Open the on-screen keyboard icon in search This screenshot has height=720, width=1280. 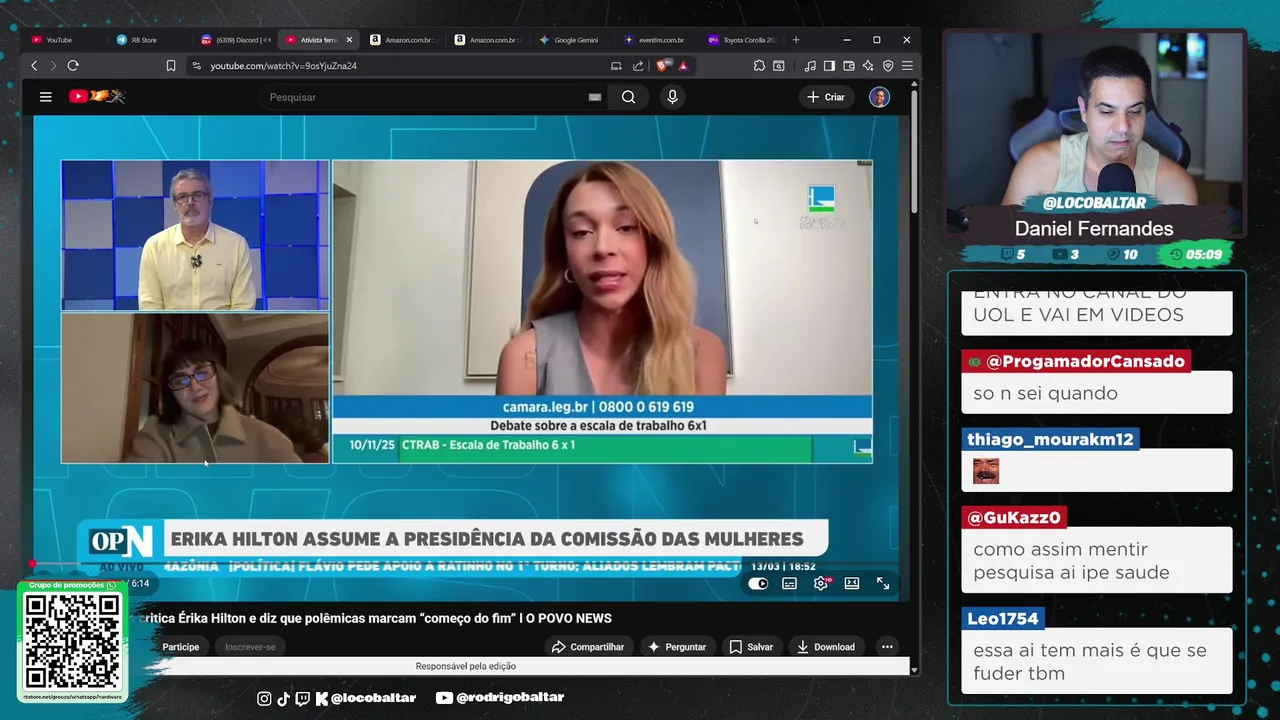coord(595,97)
